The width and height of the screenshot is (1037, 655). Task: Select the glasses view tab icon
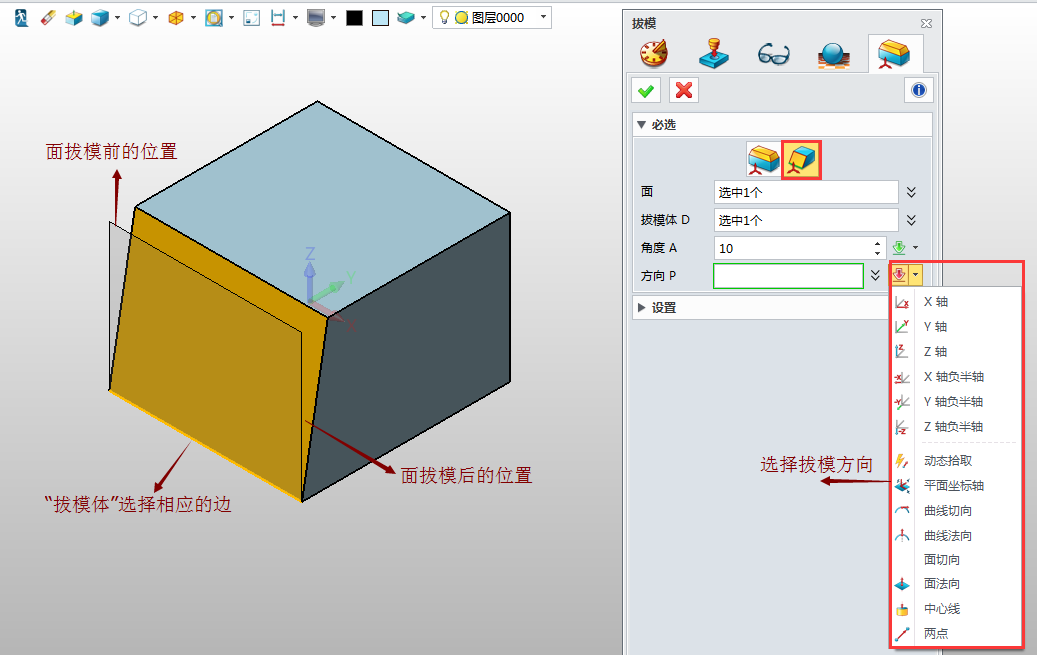[x=773, y=54]
